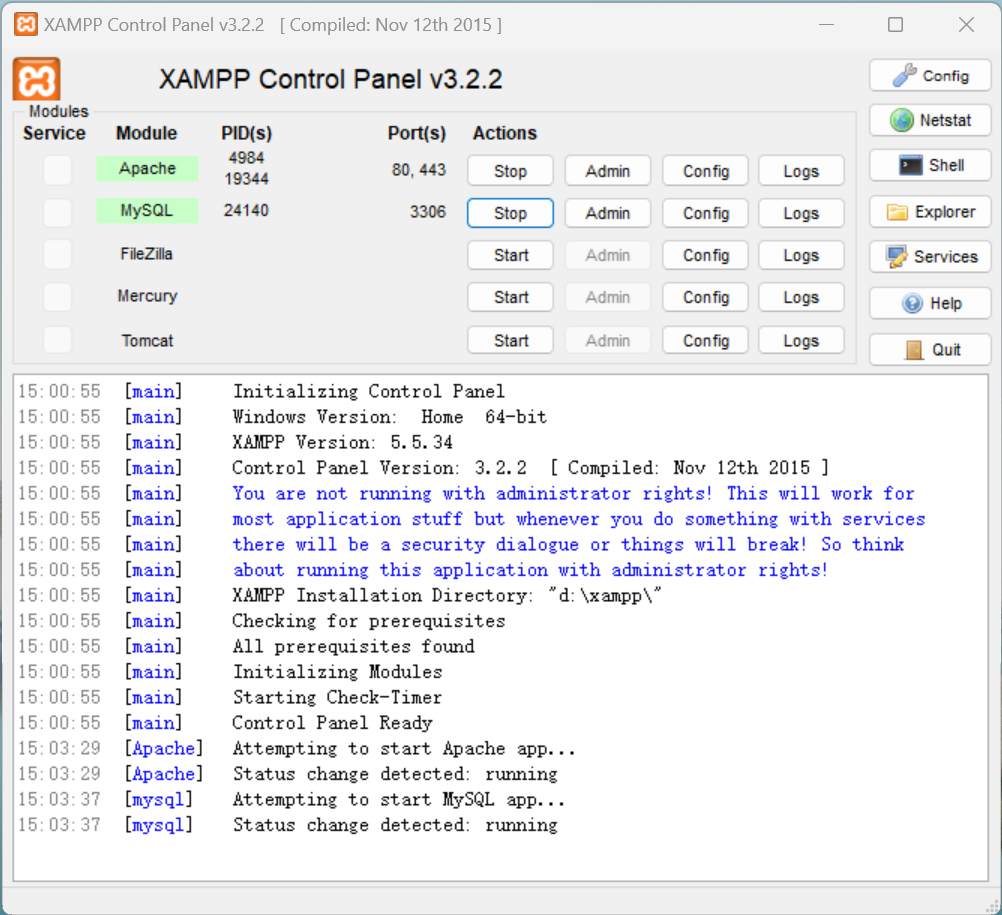The height and width of the screenshot is (915, 1002).
Task: Start the Tomcat module
Action: point(510,340)
